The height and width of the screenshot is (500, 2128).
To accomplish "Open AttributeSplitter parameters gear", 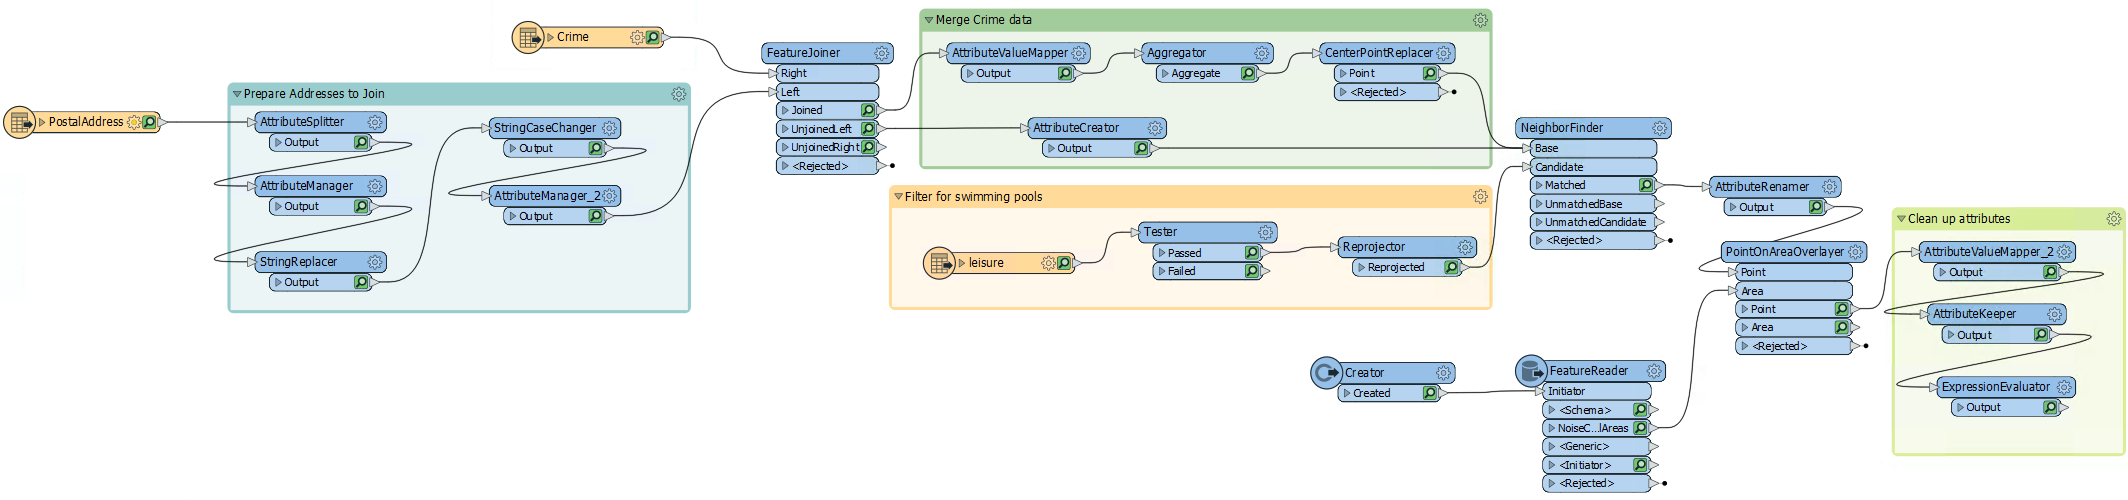I will pyautogui.click(x=375, y=122).
